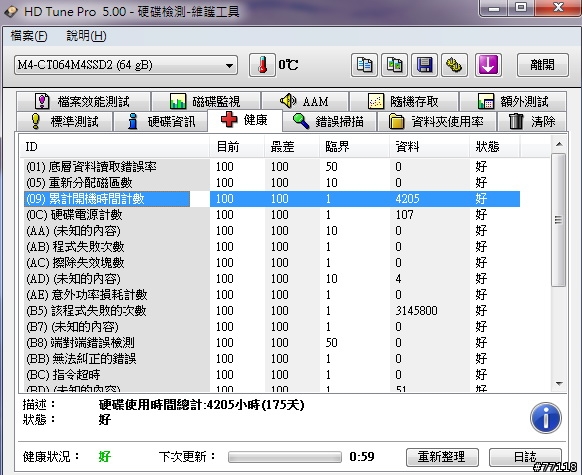
Task: Click the scrollbar down arrow
Action: click(x=559, y=384)
